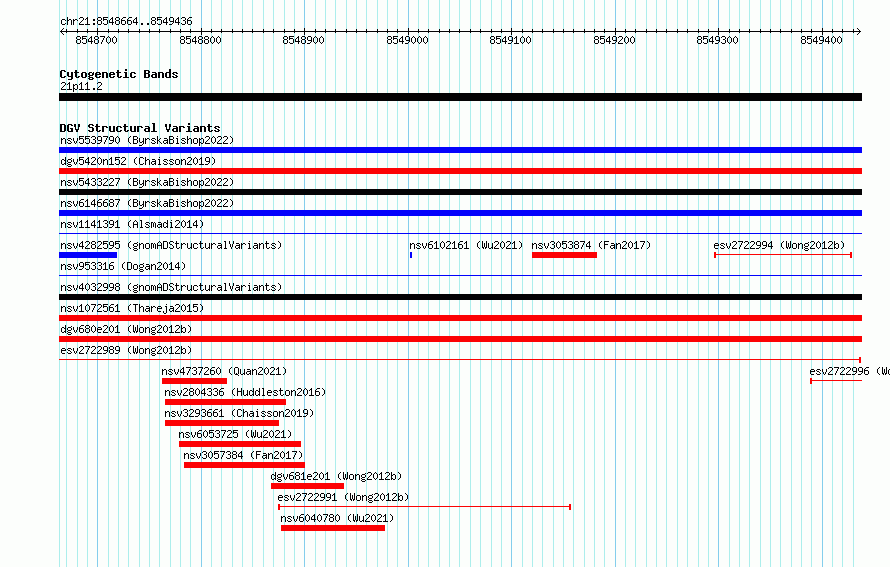This screenshot has height=567, width=890.
Task: Select nsv1141391 (Alsmadi2014) variant label
Action: coord(132,224)
